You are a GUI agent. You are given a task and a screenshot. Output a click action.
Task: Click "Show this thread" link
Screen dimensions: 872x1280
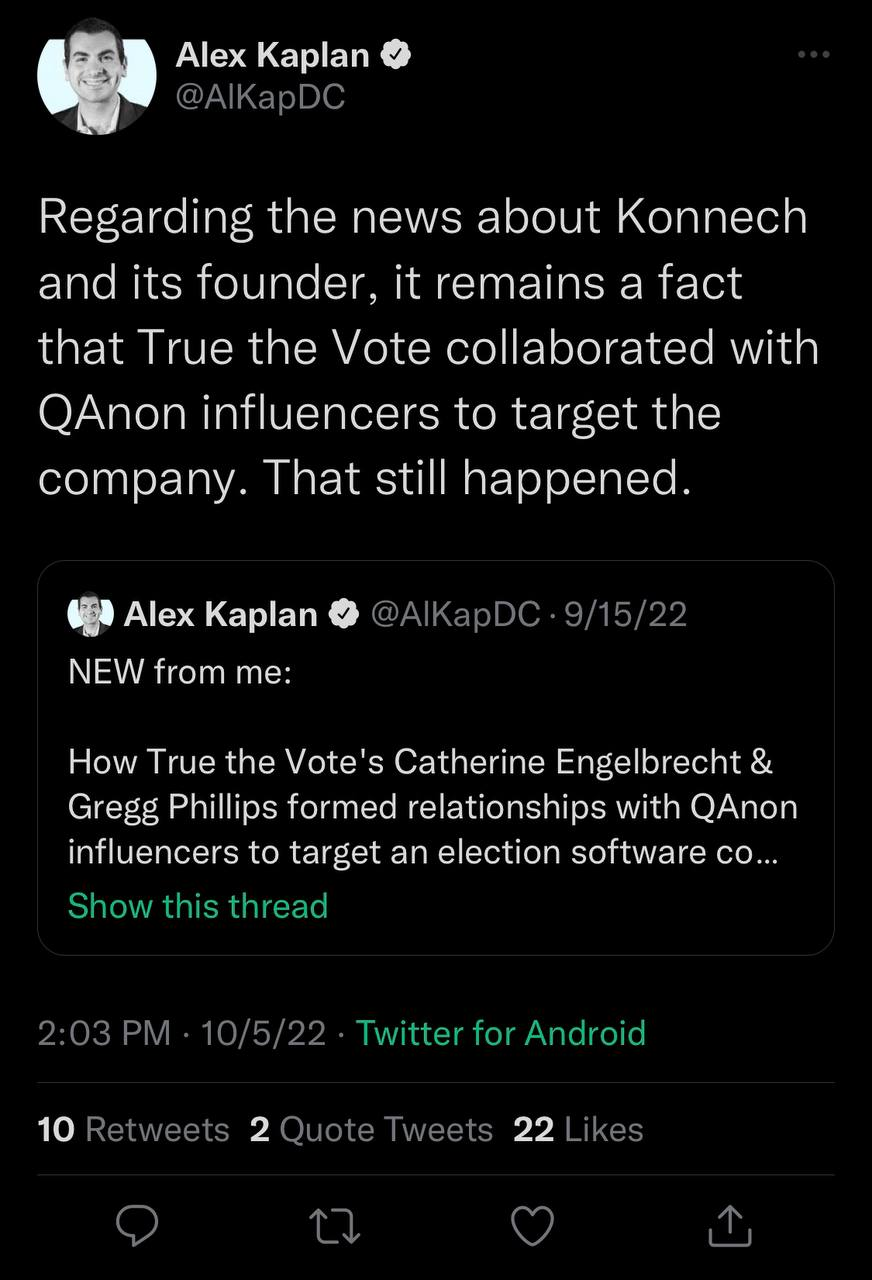click(198, 906)
